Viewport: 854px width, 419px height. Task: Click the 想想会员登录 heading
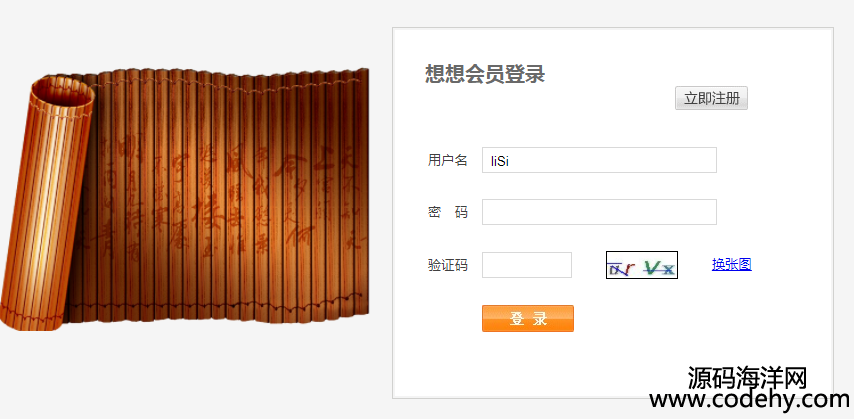point(485,74)
